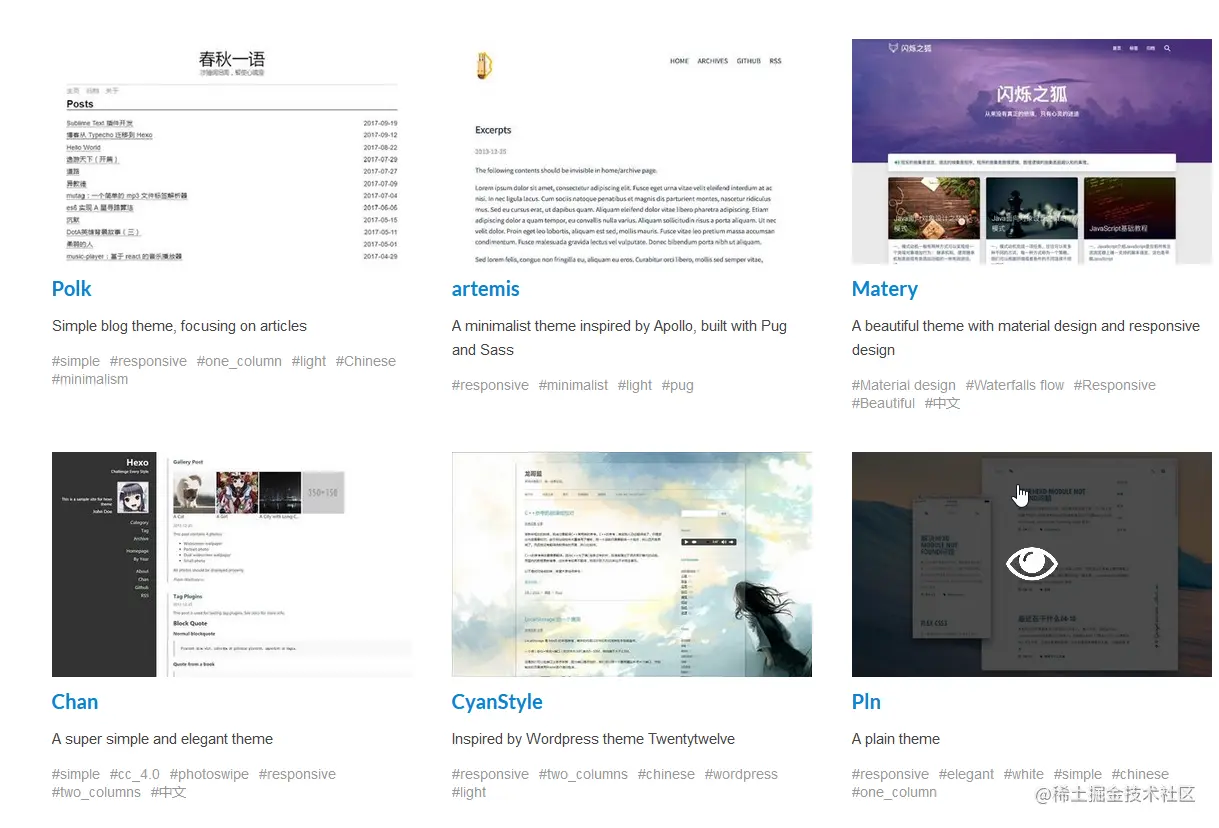This screenshot has width=1219, height=828.
Task: Select the #chinese tag under CyanStyle
Action: pos(666,774)
